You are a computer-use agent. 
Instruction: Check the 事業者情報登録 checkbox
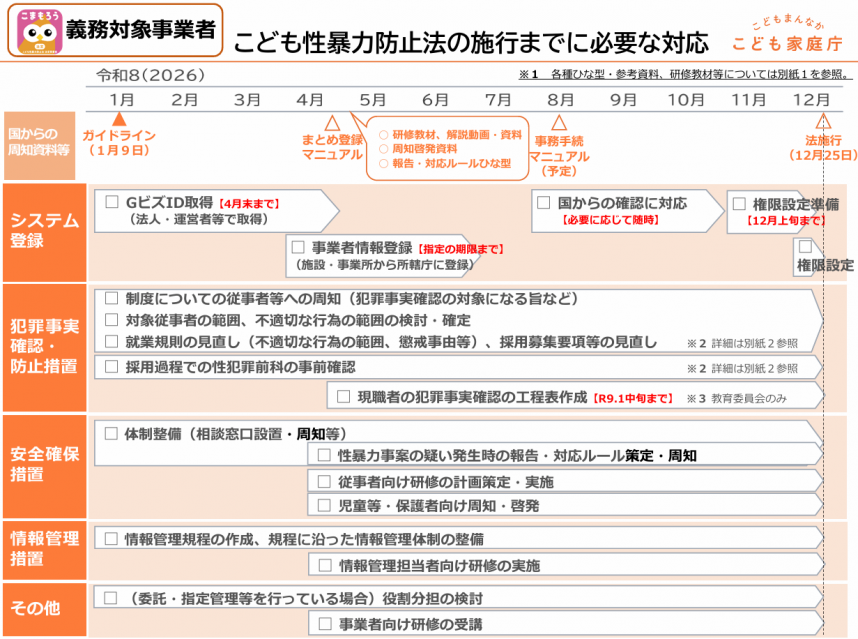pos(298,247)
